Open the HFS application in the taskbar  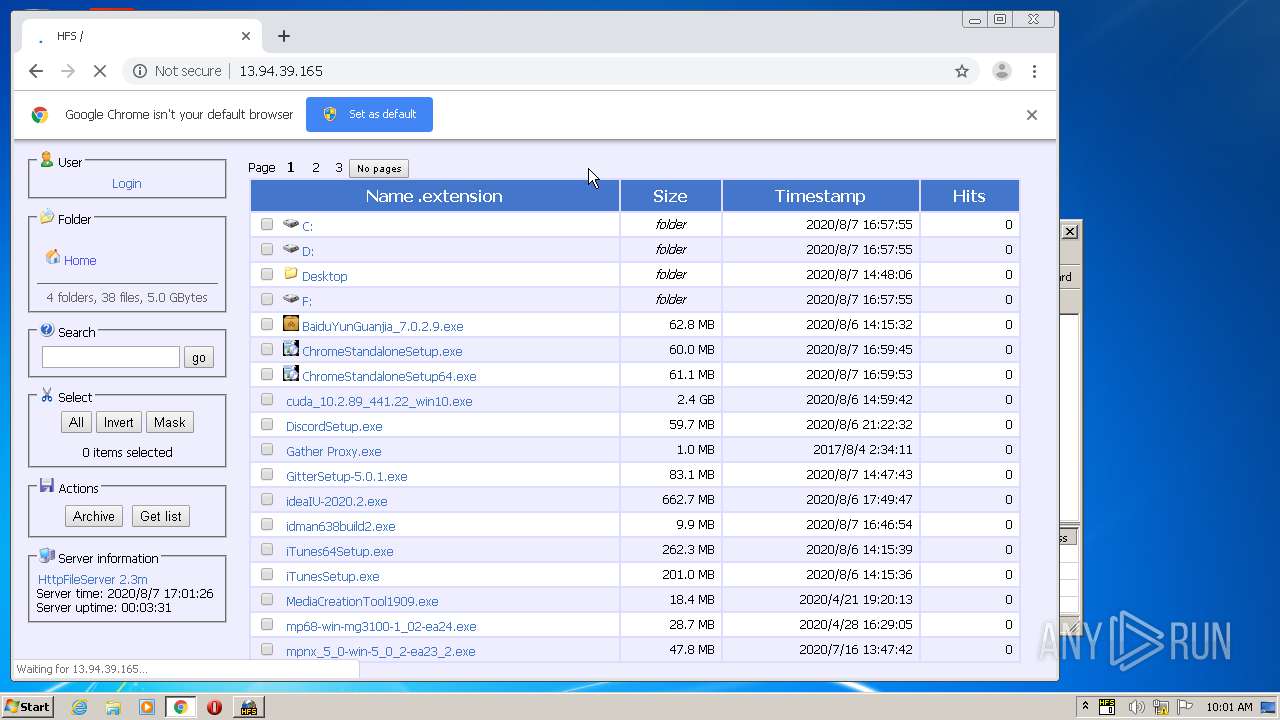point(248,707)
